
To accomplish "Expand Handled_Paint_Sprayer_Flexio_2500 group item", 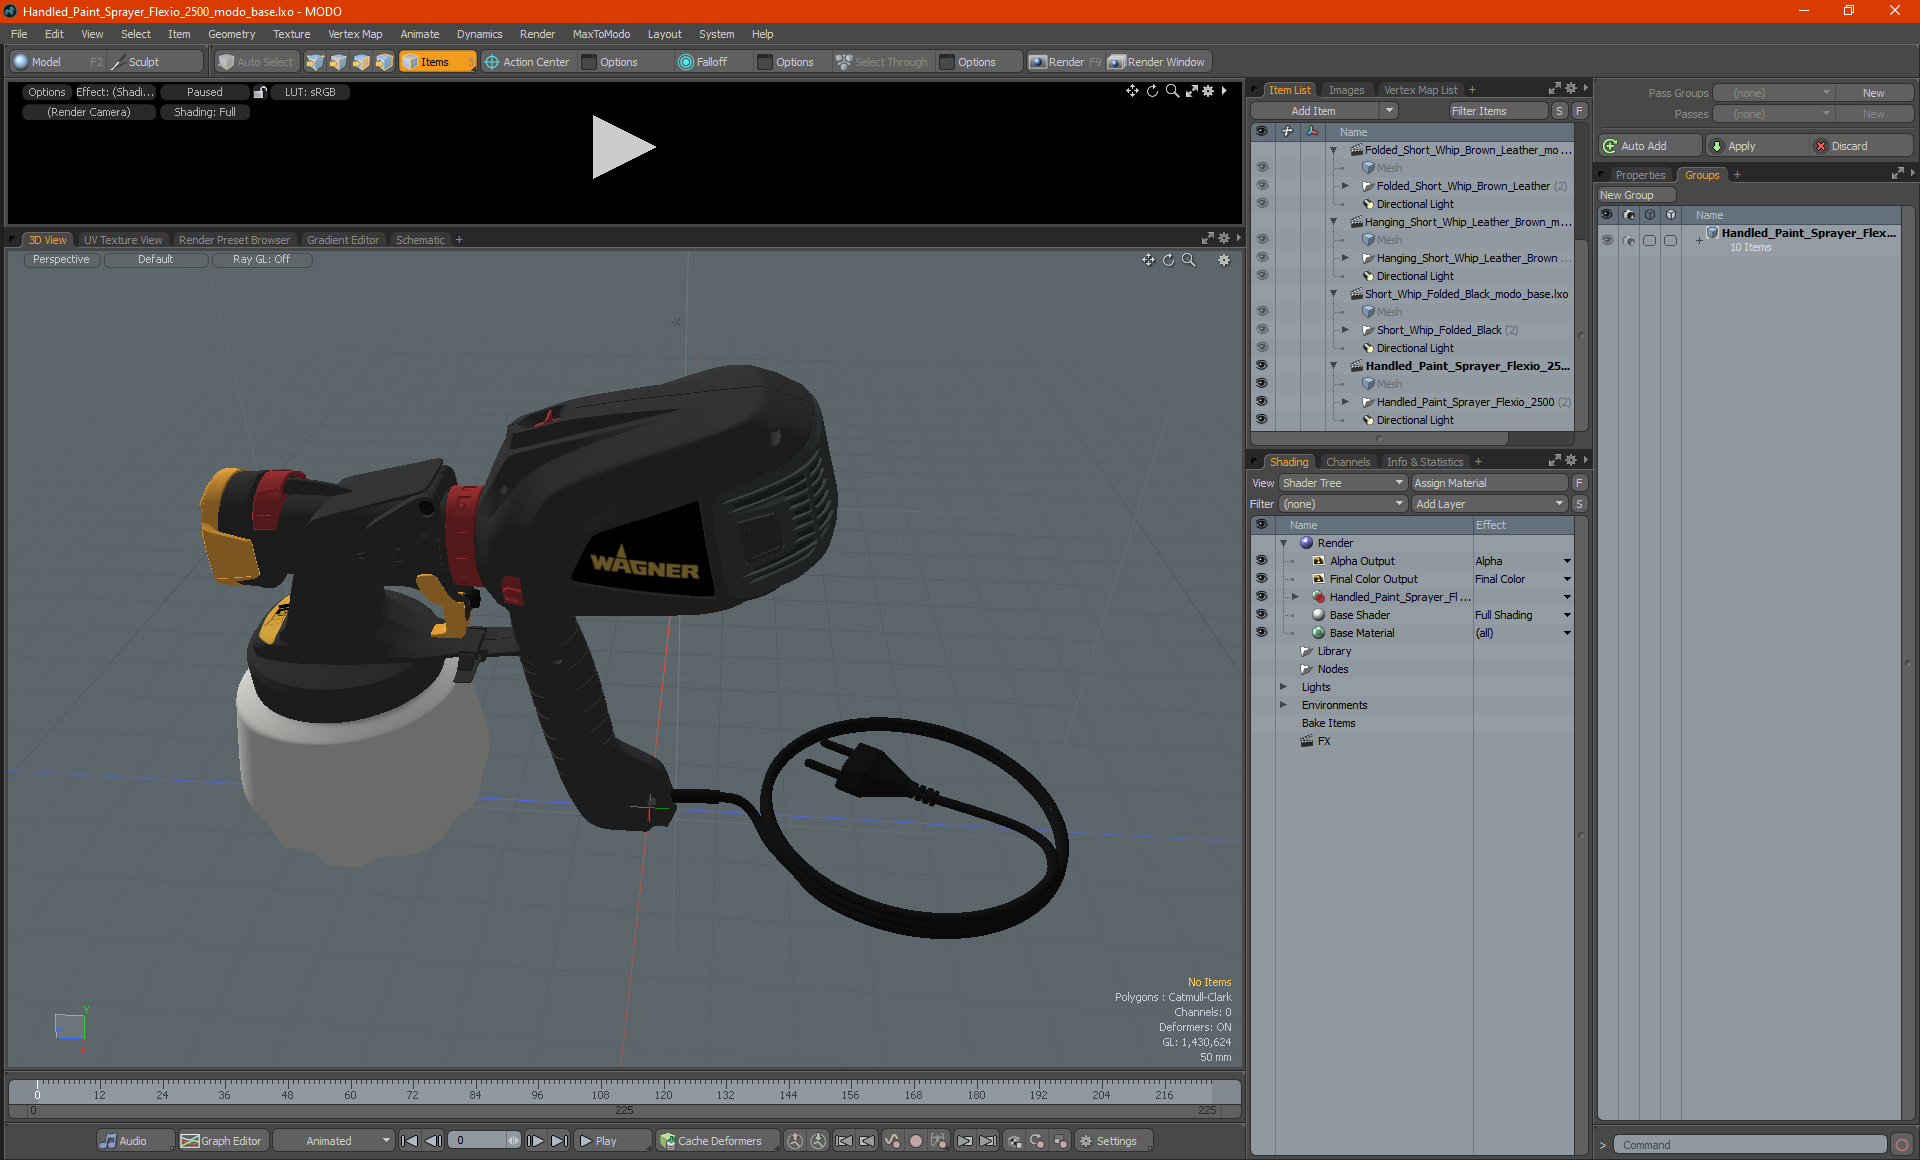I will tap(1345, 402).
